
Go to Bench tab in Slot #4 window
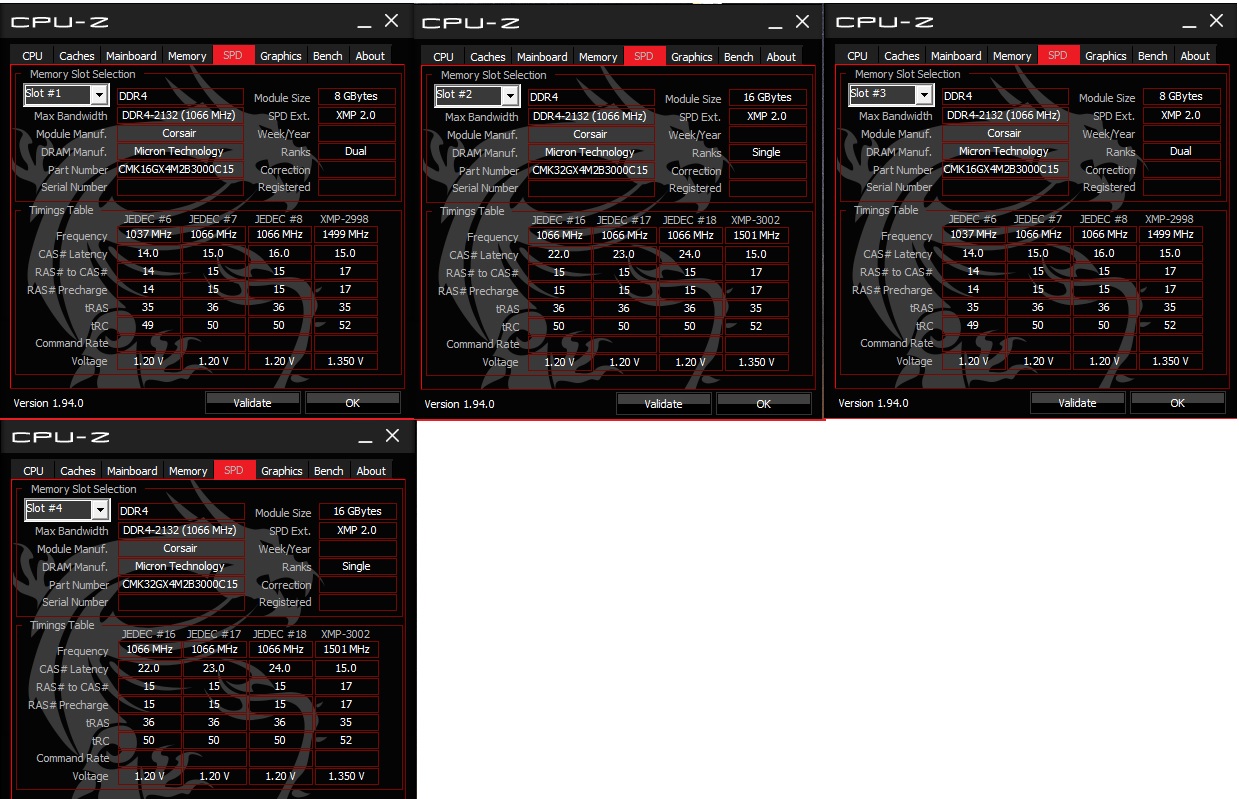(x=328, y=471)
